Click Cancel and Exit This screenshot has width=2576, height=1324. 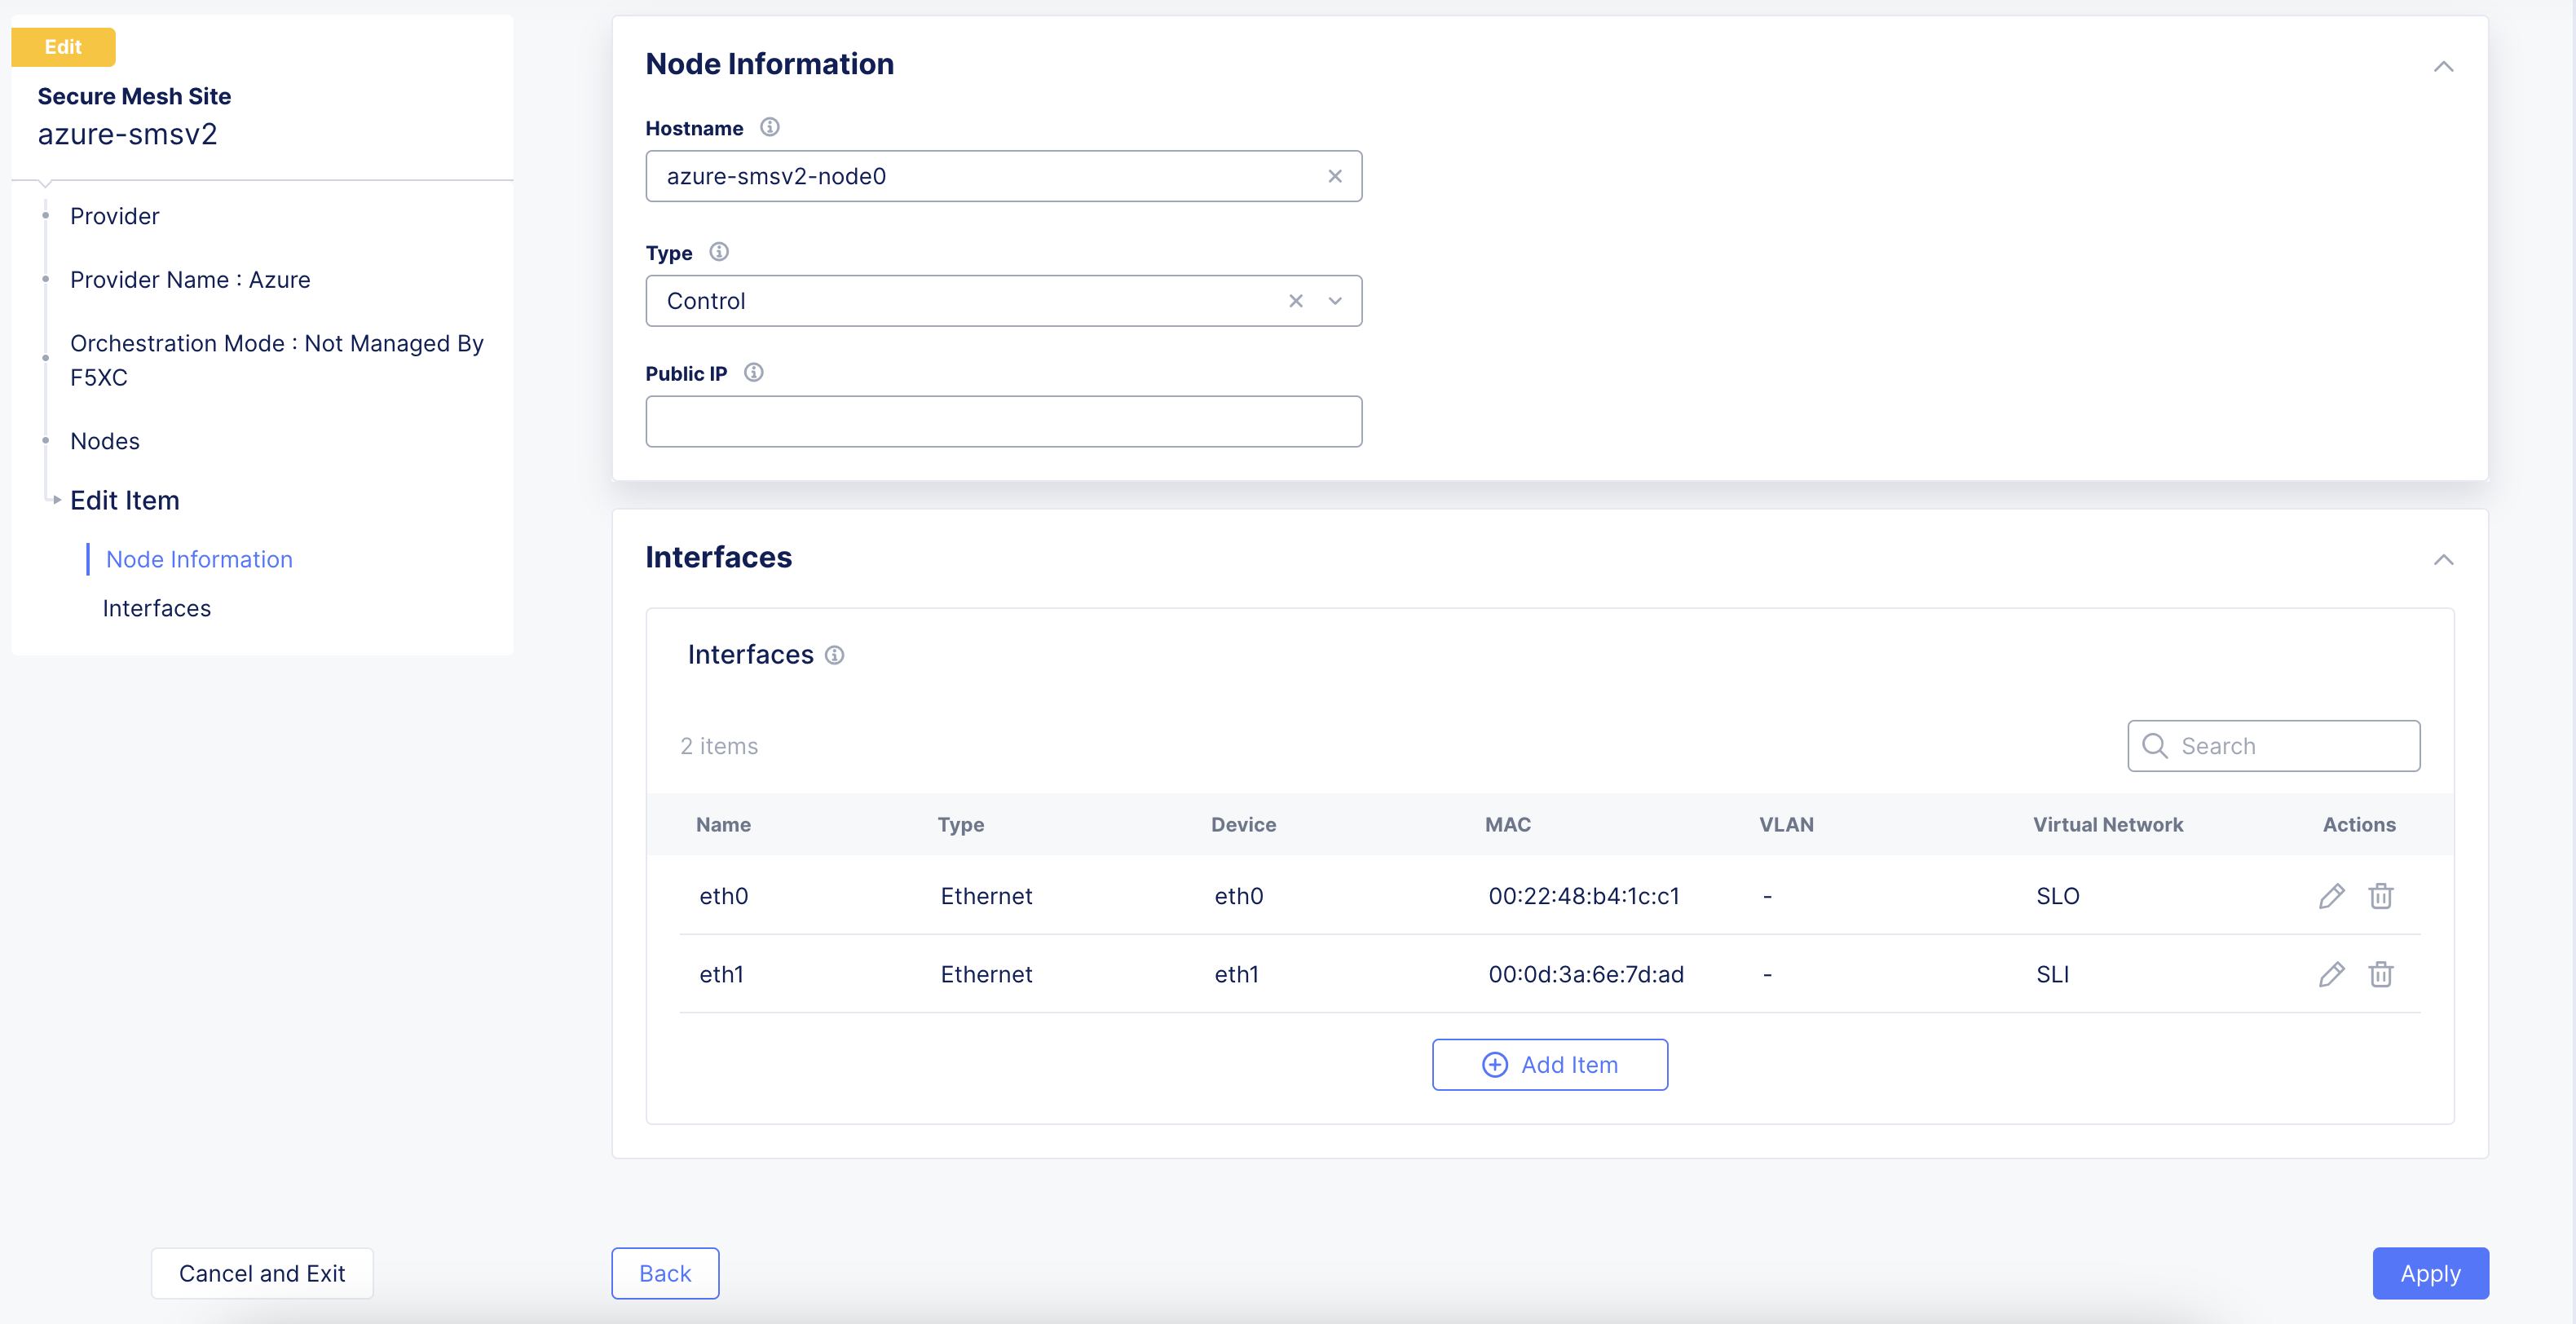coord(262,1273)
